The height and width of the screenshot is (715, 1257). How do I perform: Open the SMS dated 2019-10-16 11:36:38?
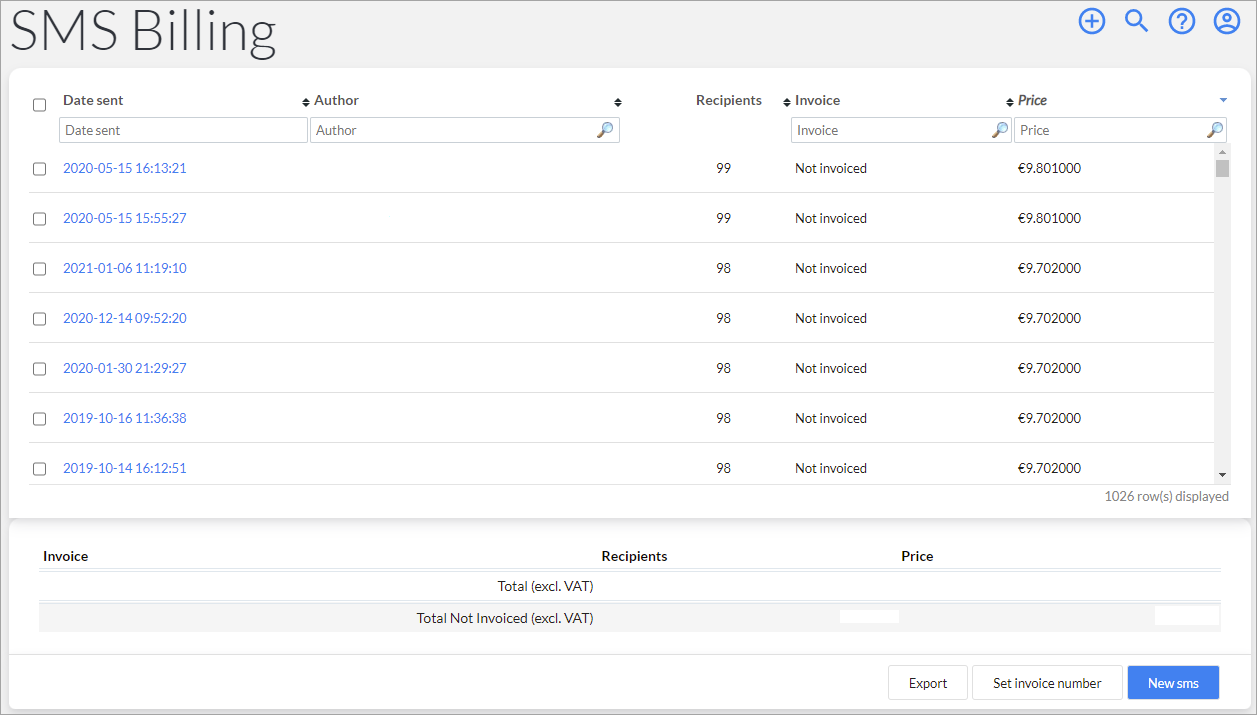125,418
